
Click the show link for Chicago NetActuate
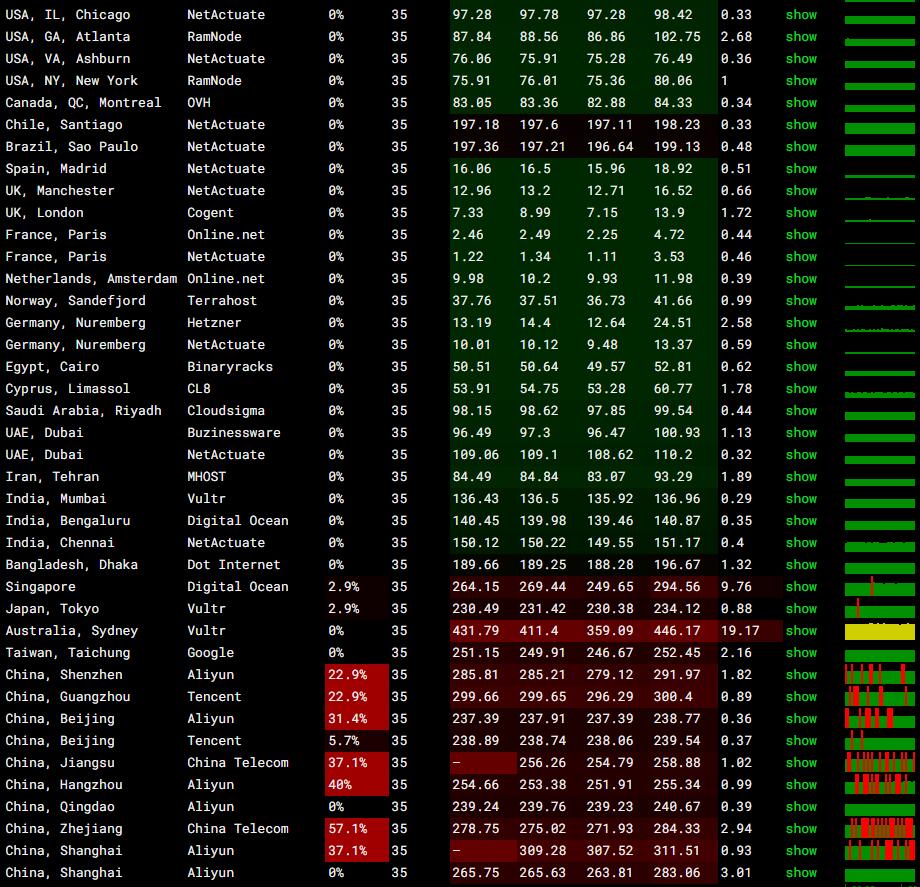tap(801, 15)
